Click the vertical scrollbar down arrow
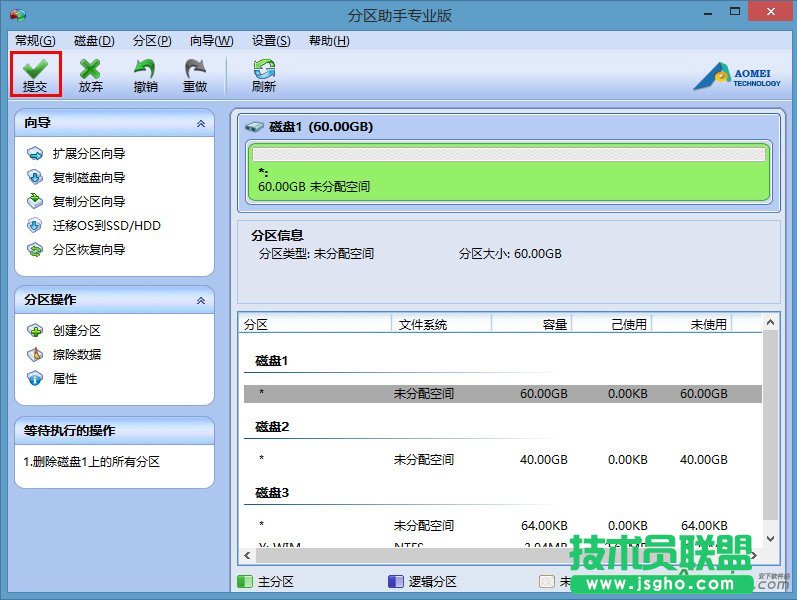This screenshot has width=797, height=600. [x=770, y=539]
